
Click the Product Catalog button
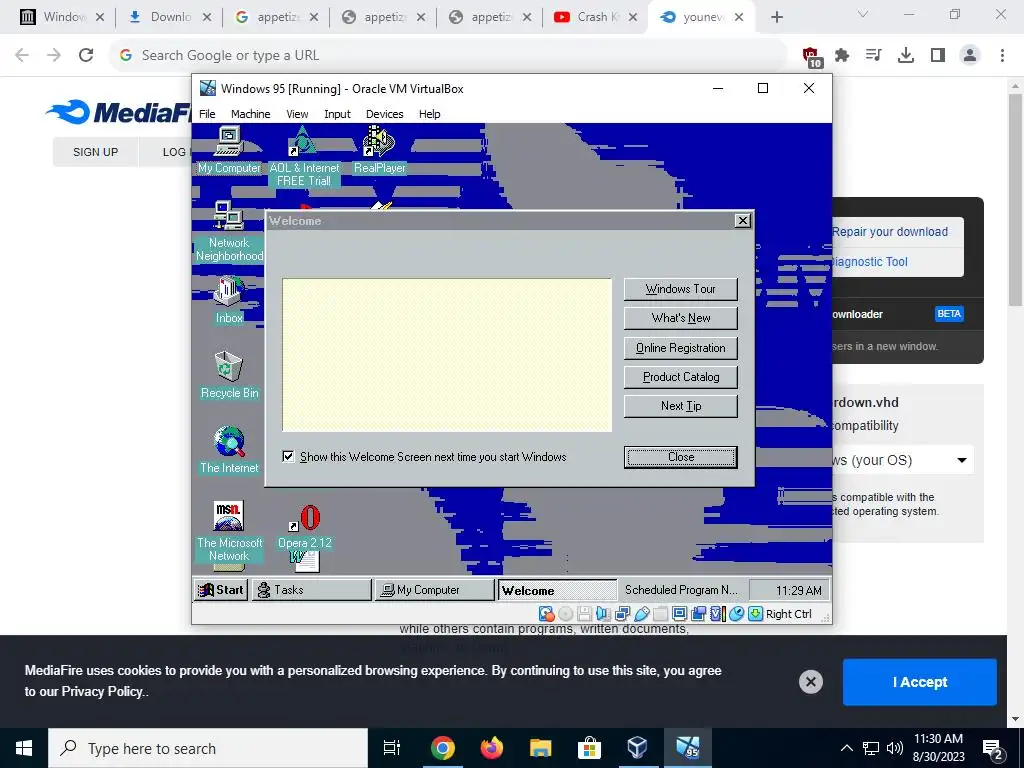680,377
